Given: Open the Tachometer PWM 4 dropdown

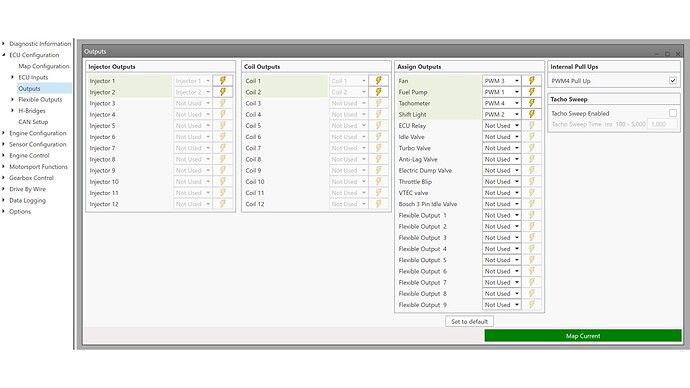Looking at the screenshot, I should click(502, 103).
